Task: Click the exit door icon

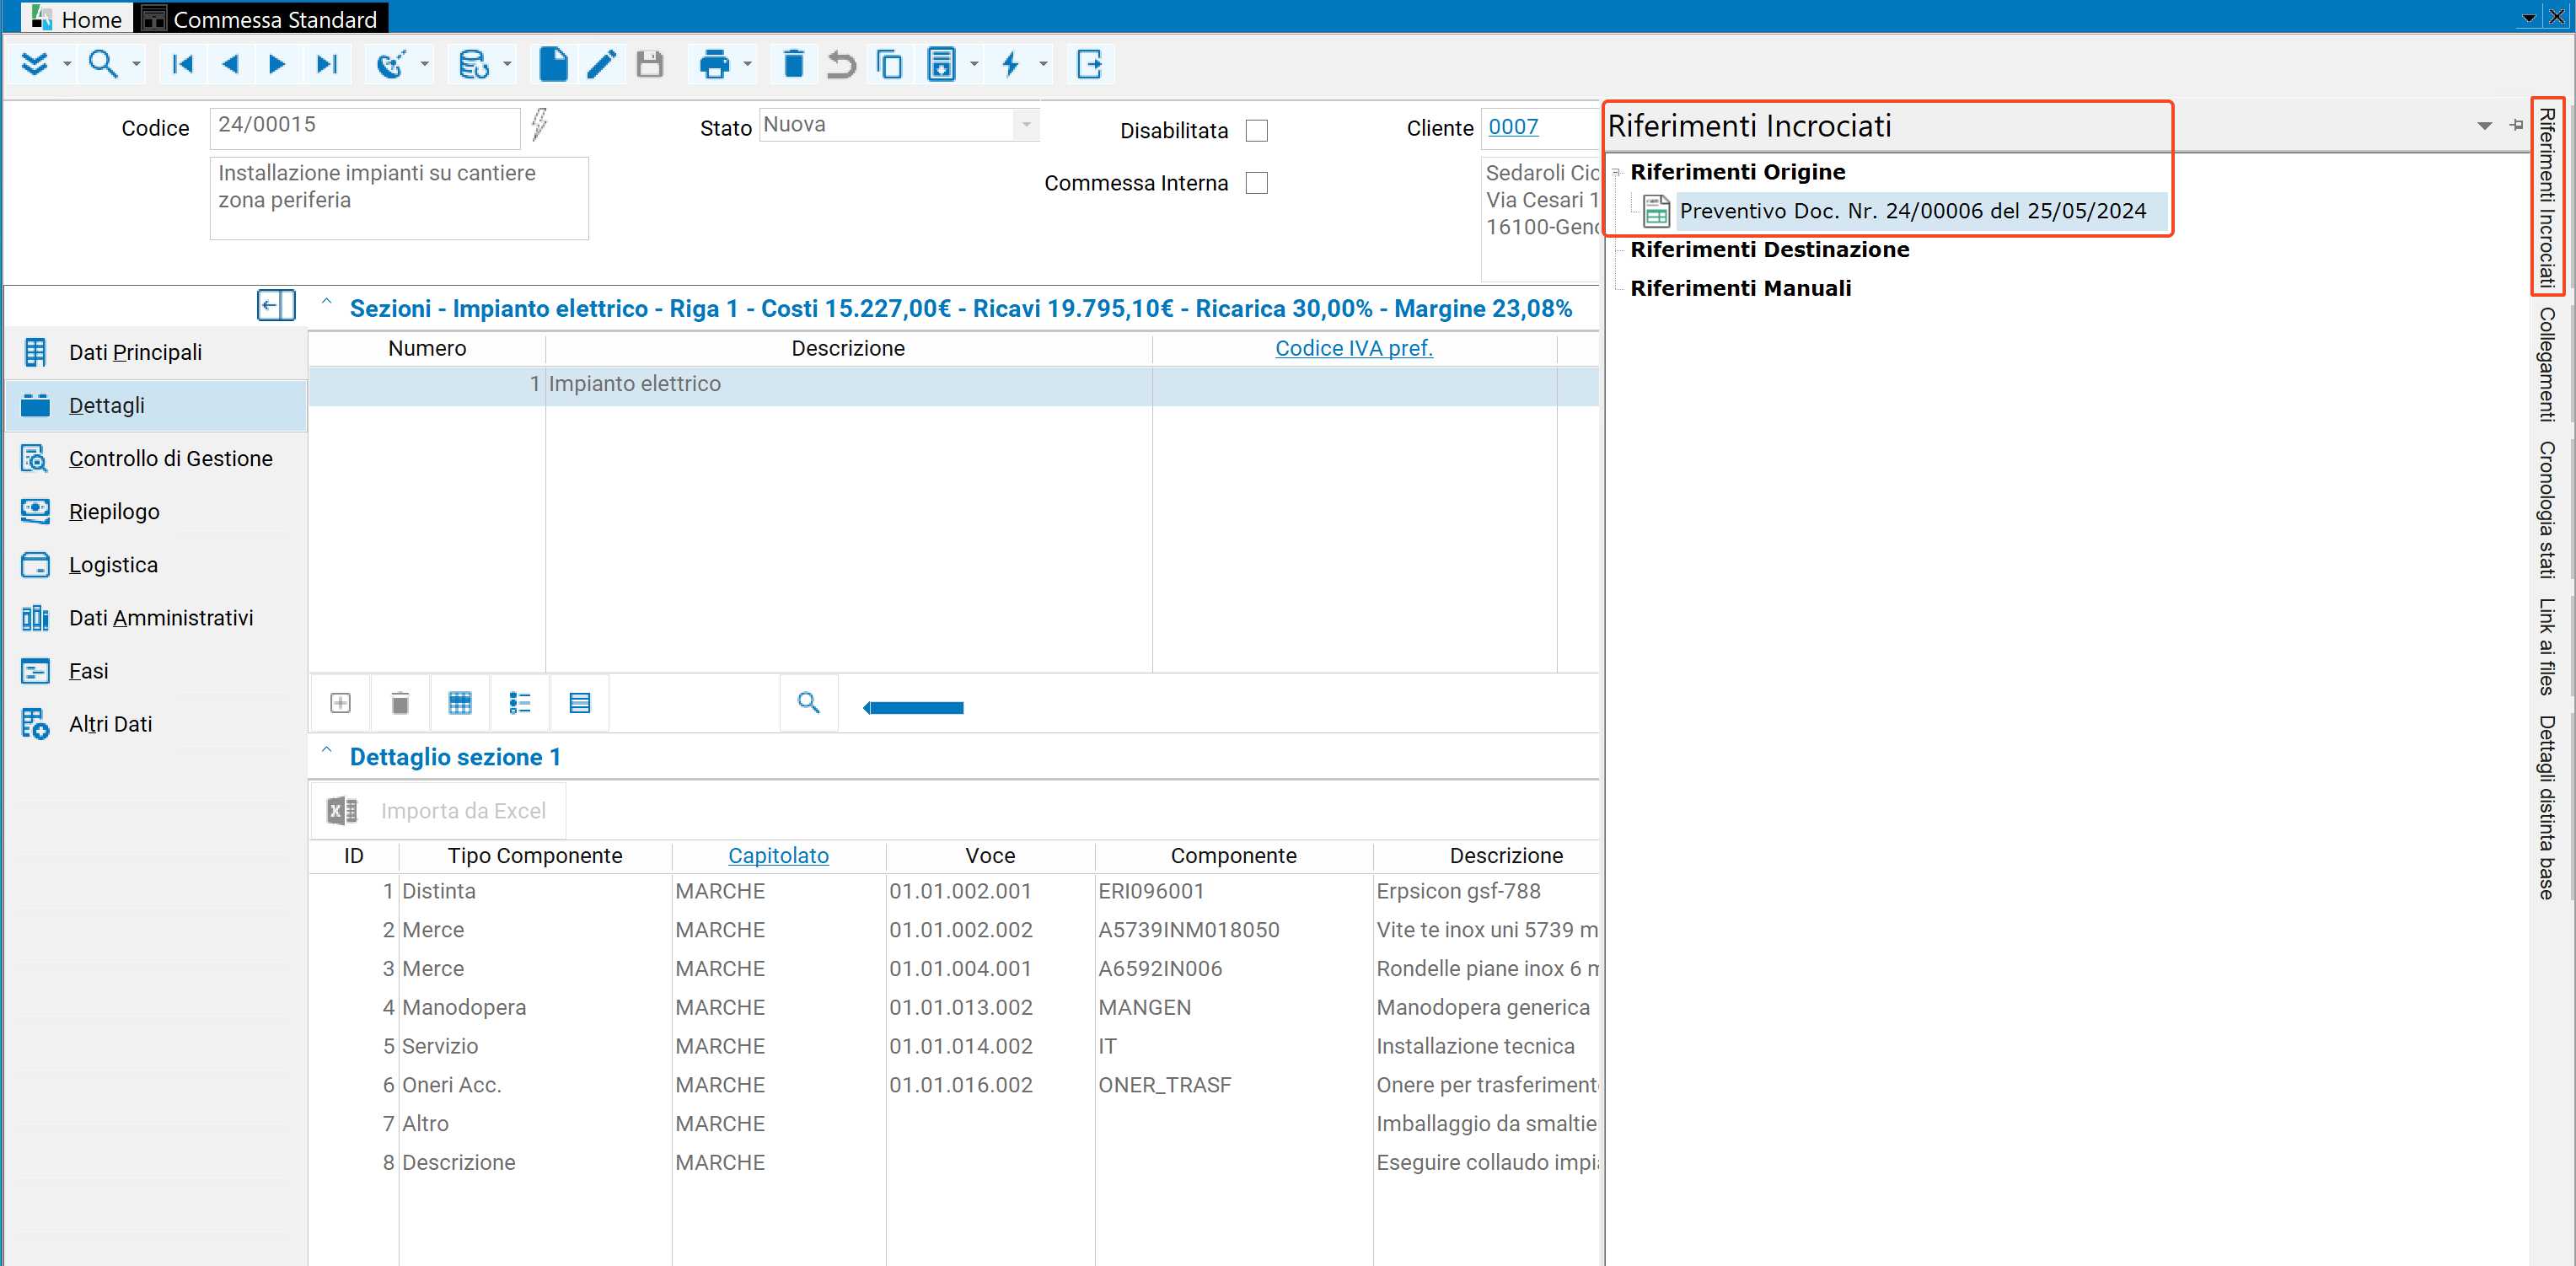Action: coord(1089,65)
